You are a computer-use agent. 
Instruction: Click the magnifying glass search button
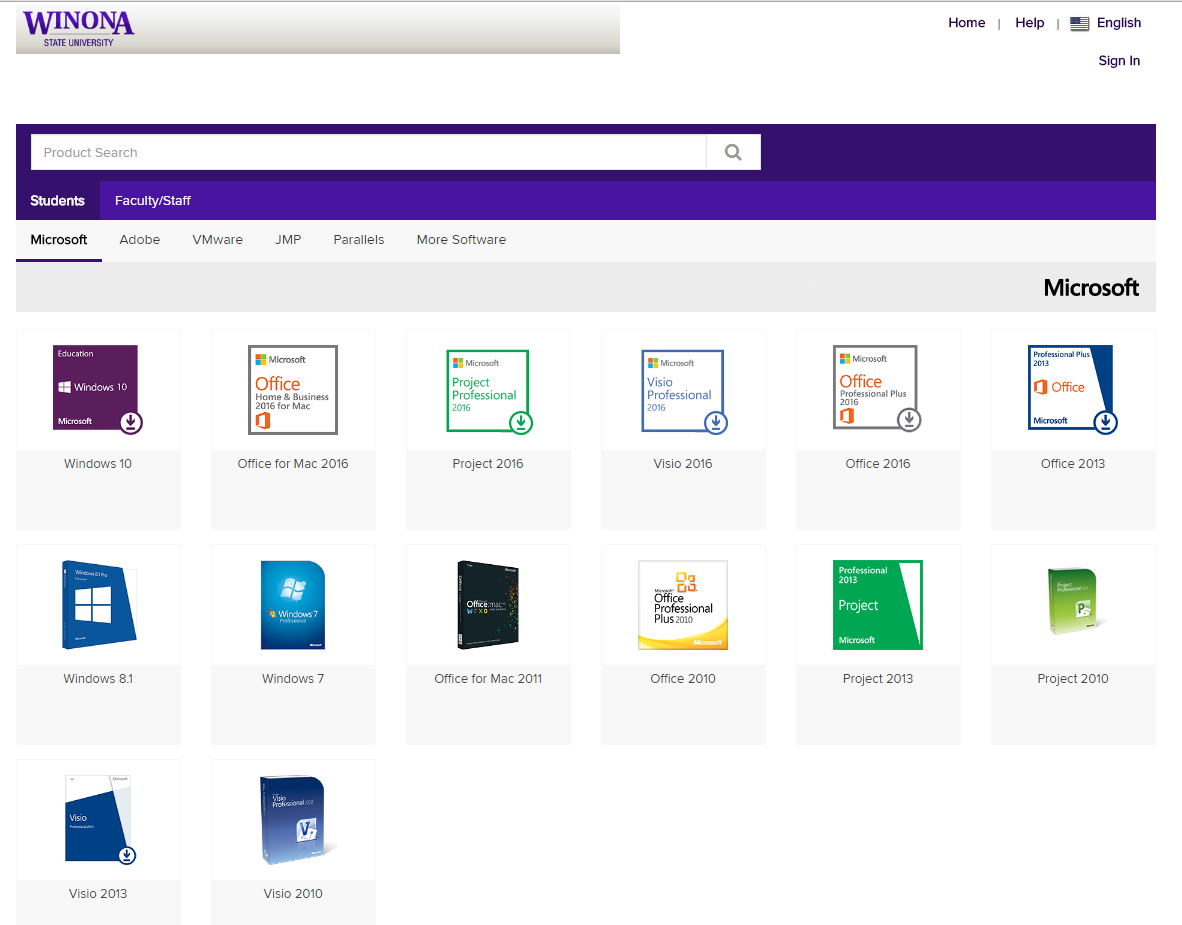733,152
